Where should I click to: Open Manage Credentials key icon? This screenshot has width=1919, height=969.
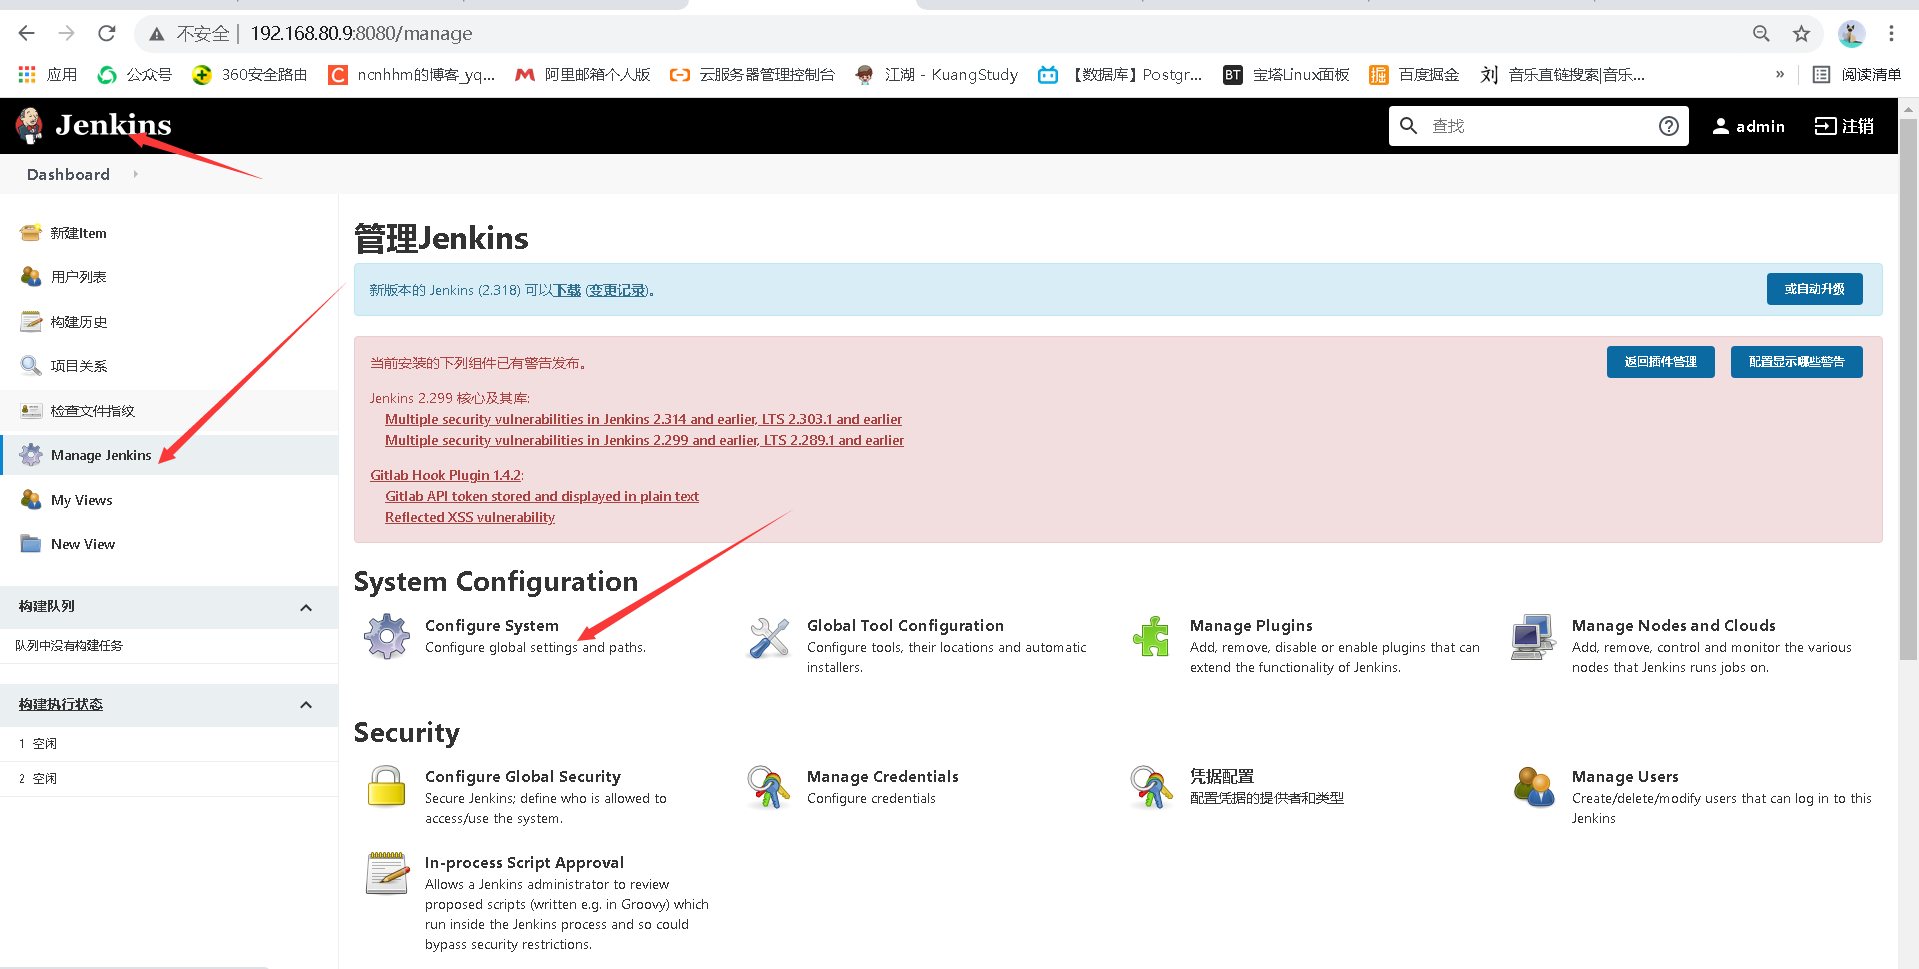[x=768, y=788]
